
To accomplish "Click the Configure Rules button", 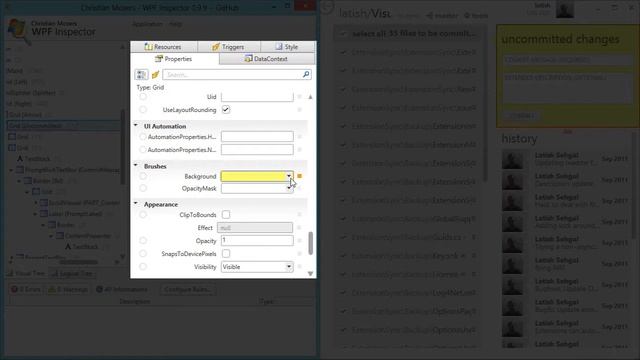I will click(188, 289).
